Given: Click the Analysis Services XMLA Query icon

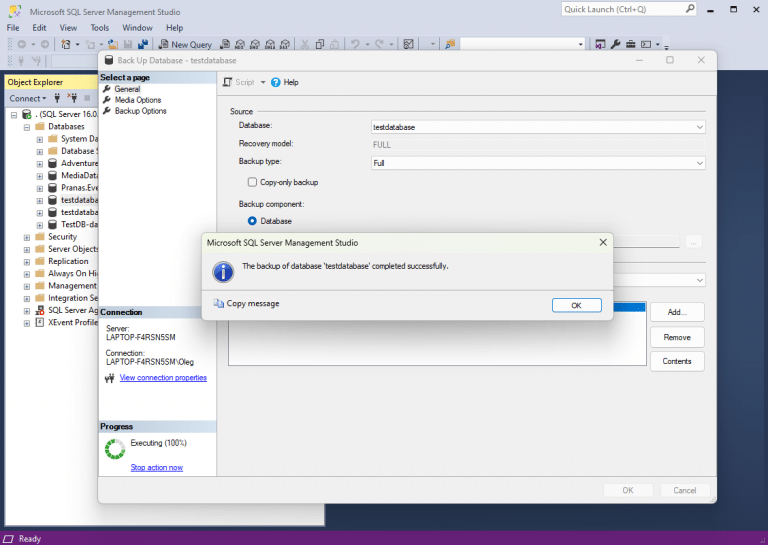Looking at the screenshot, I should [270, 45].
